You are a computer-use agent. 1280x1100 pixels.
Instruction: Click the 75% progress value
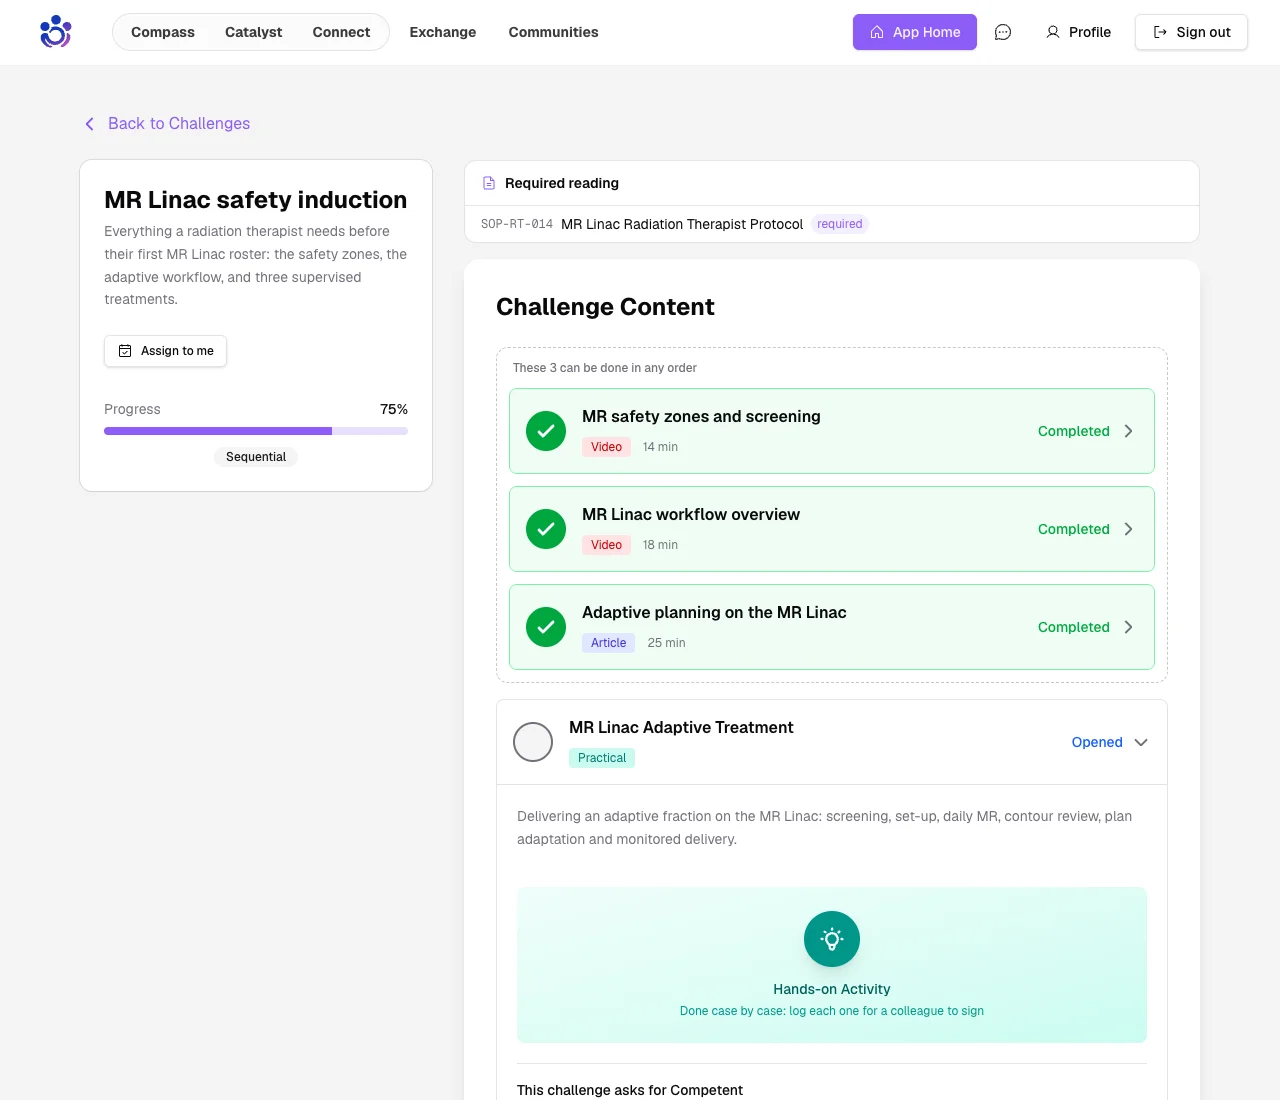point(394,409)
